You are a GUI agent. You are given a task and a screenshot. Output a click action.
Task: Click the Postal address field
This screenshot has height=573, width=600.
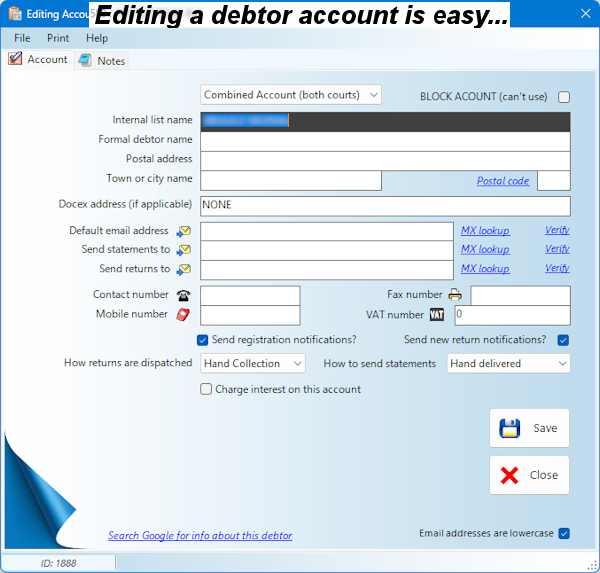tap(385, 161)
